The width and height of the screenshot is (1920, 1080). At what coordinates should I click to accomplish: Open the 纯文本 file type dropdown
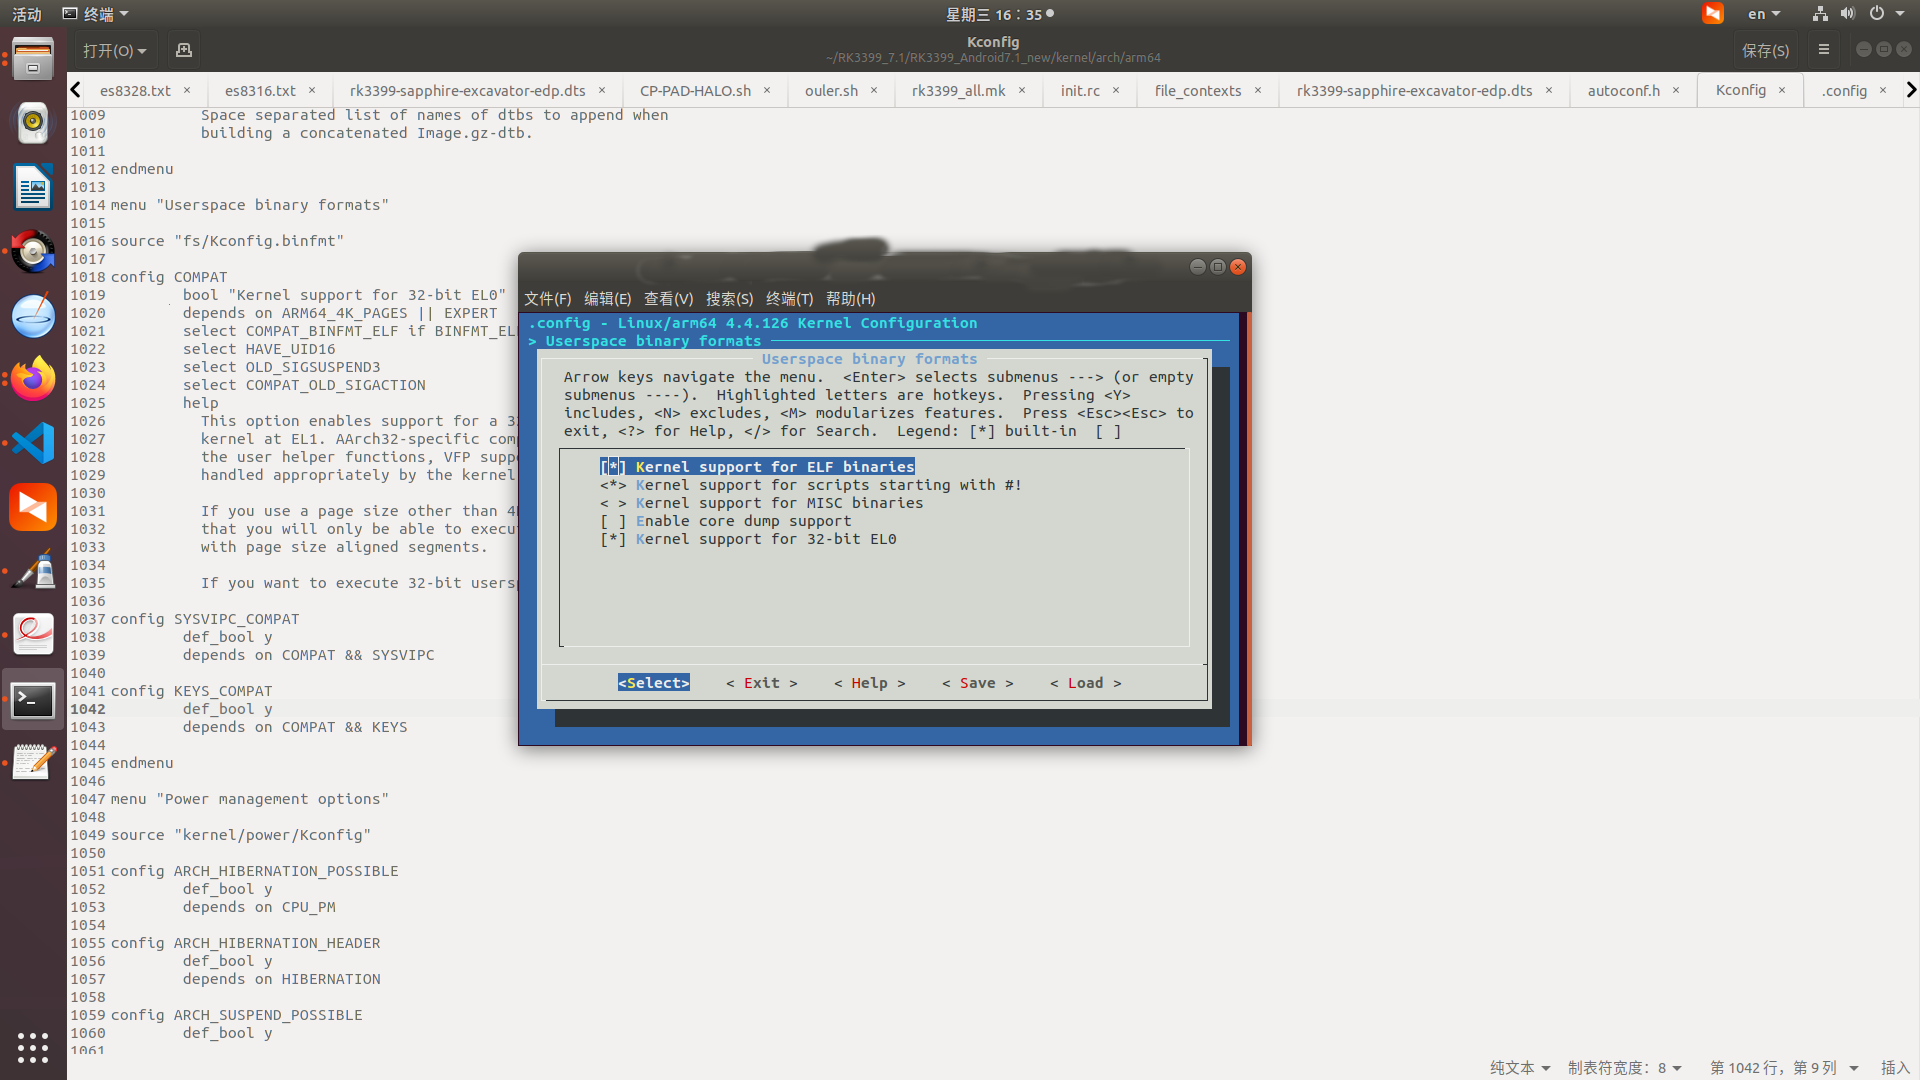(1520, 1067)
